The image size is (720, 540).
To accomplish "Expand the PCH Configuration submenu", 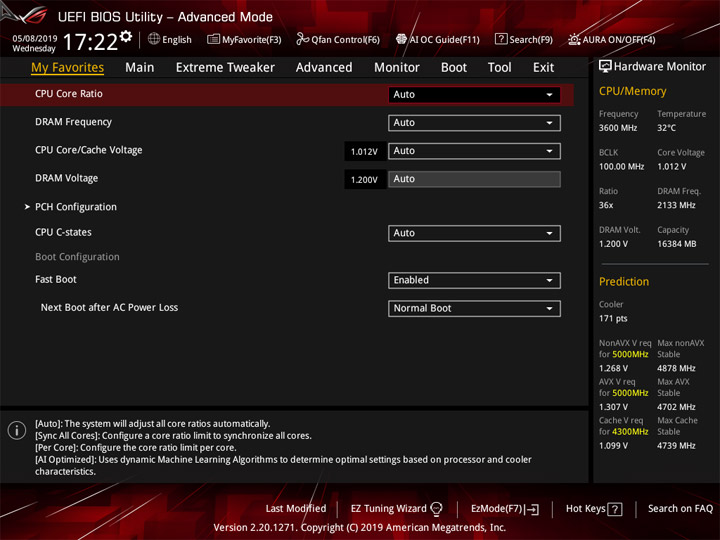I will click(x=76, y=207).
